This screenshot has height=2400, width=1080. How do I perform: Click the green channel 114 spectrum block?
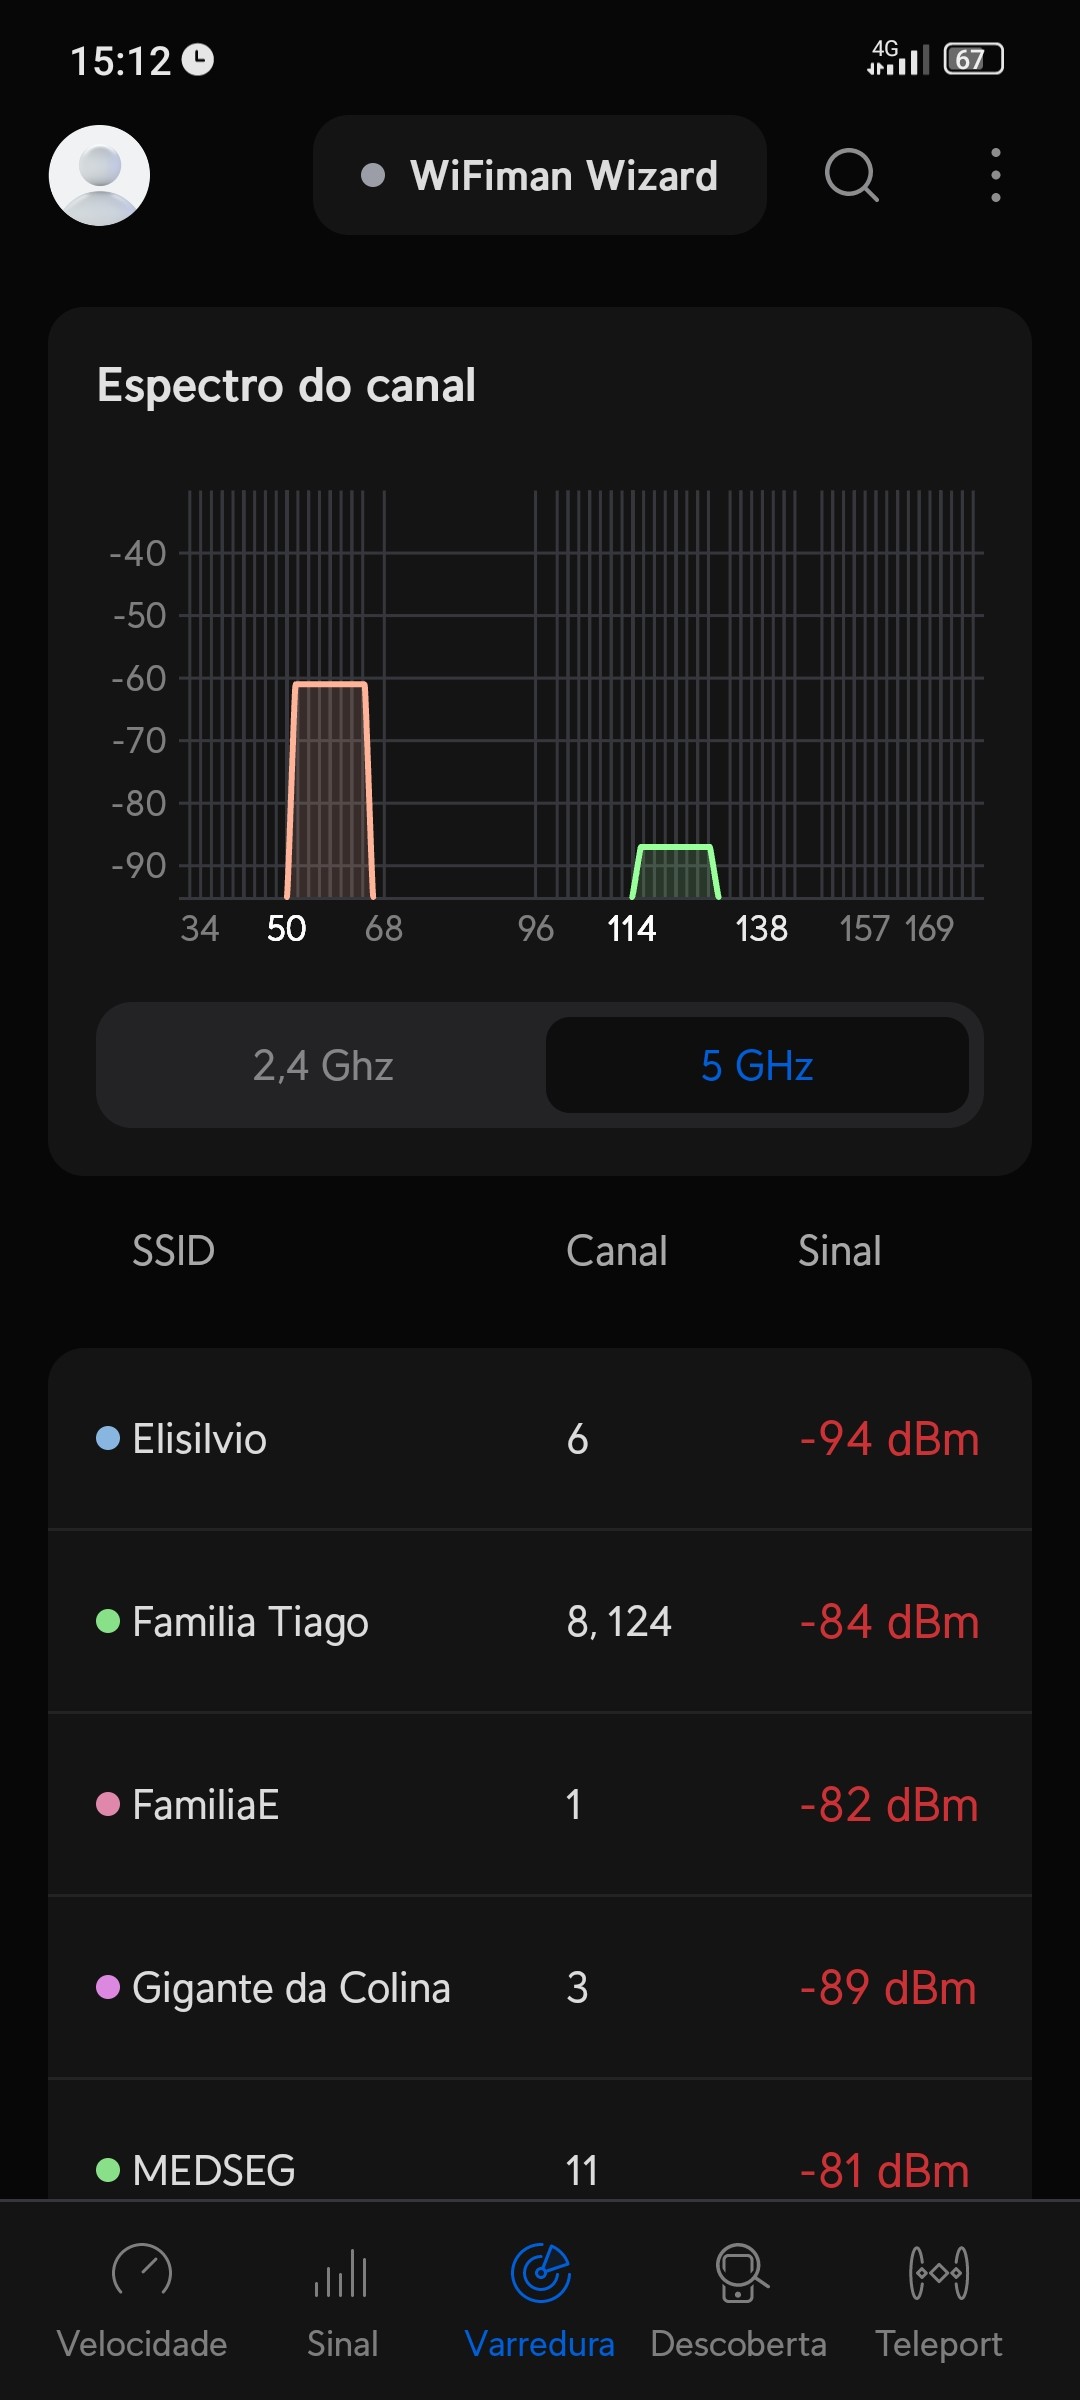(x=675, y=872)
